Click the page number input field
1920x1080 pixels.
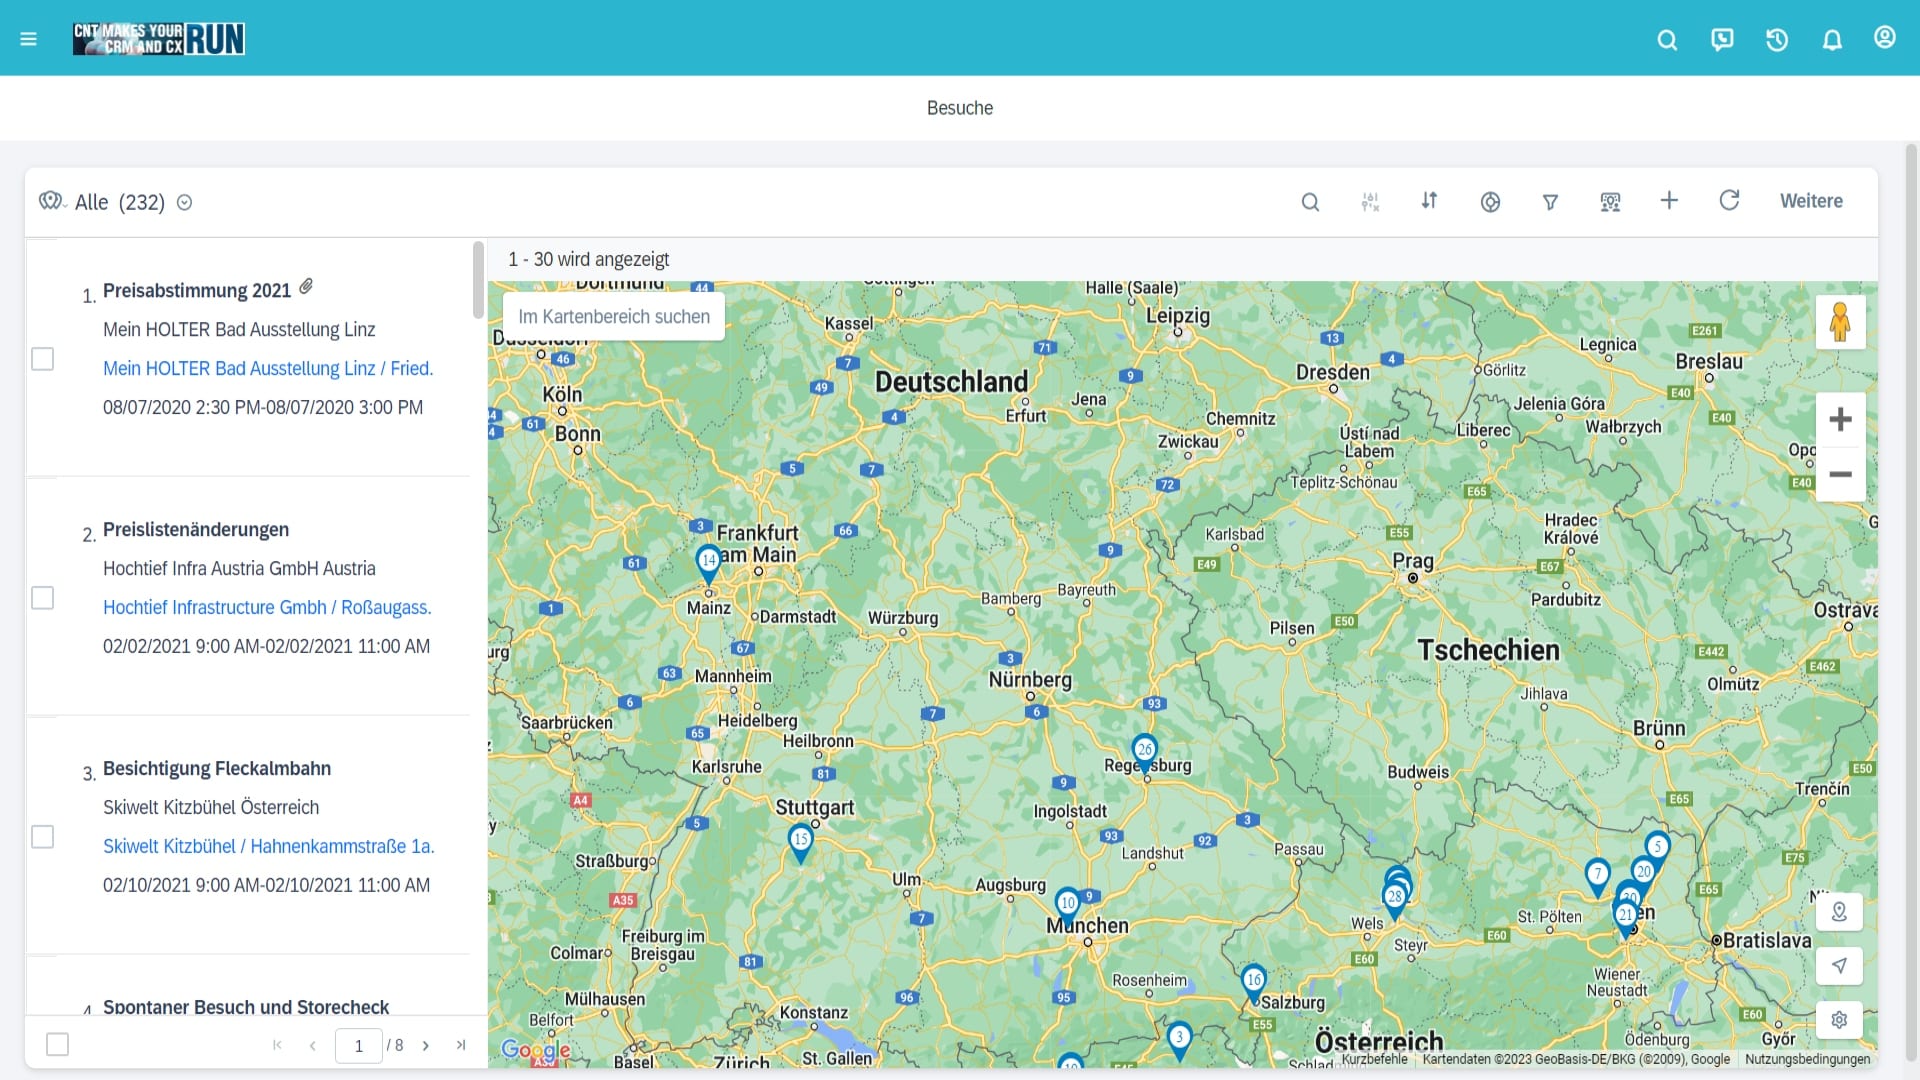pos(358,1046)
